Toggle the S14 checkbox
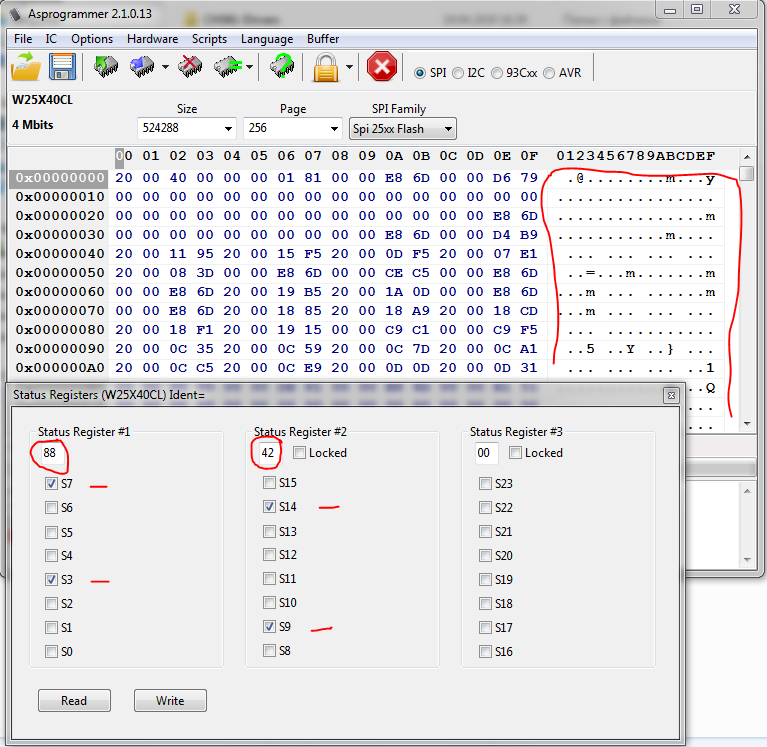The image size is (767, 747). (269, 507)
